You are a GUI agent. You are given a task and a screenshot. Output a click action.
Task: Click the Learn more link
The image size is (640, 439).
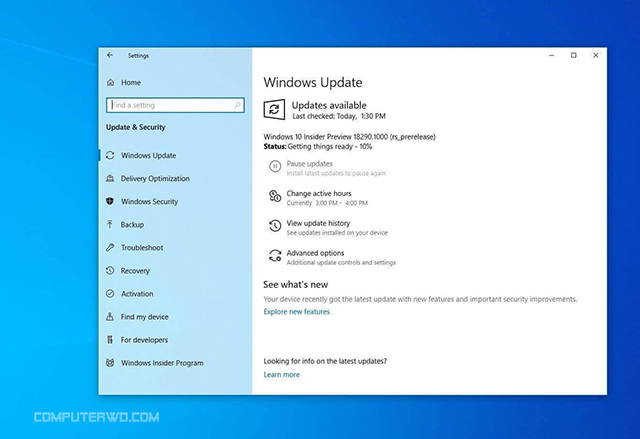pos(282,375)
